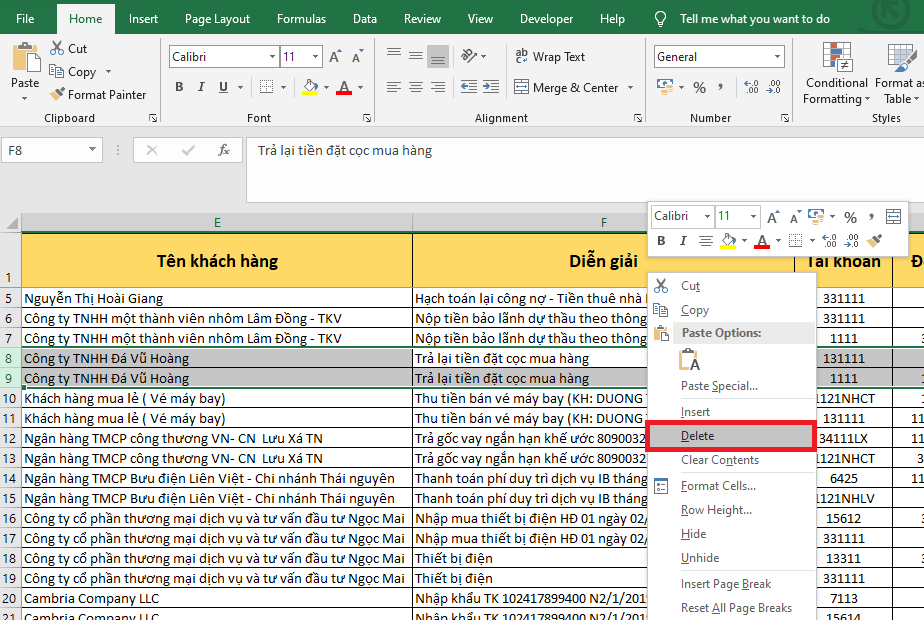The image size is (924, 620).
Task: Open the General number format dropdown
Action: pos(775,57)
